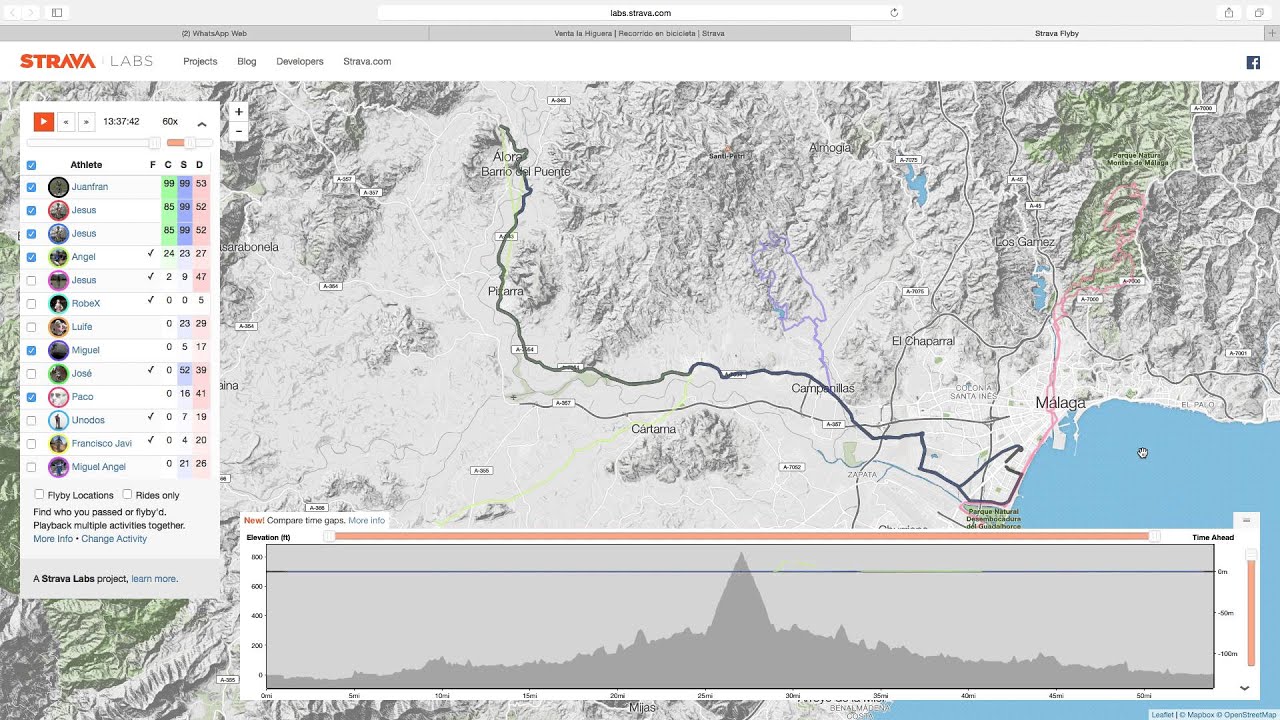Image resolution: width=1280 pixels, height=720 pixels.
Task: Click Unodos's profile avatar
Action: 58,420
